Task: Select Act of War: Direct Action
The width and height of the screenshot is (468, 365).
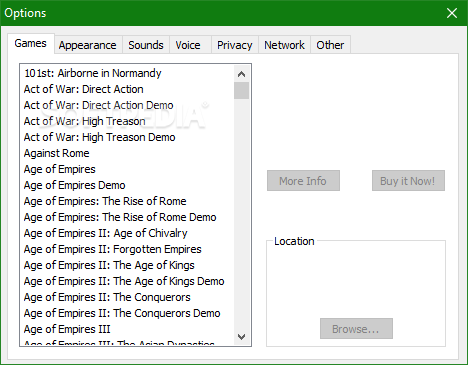Action: pyautogui.click(x=128, y=89)
